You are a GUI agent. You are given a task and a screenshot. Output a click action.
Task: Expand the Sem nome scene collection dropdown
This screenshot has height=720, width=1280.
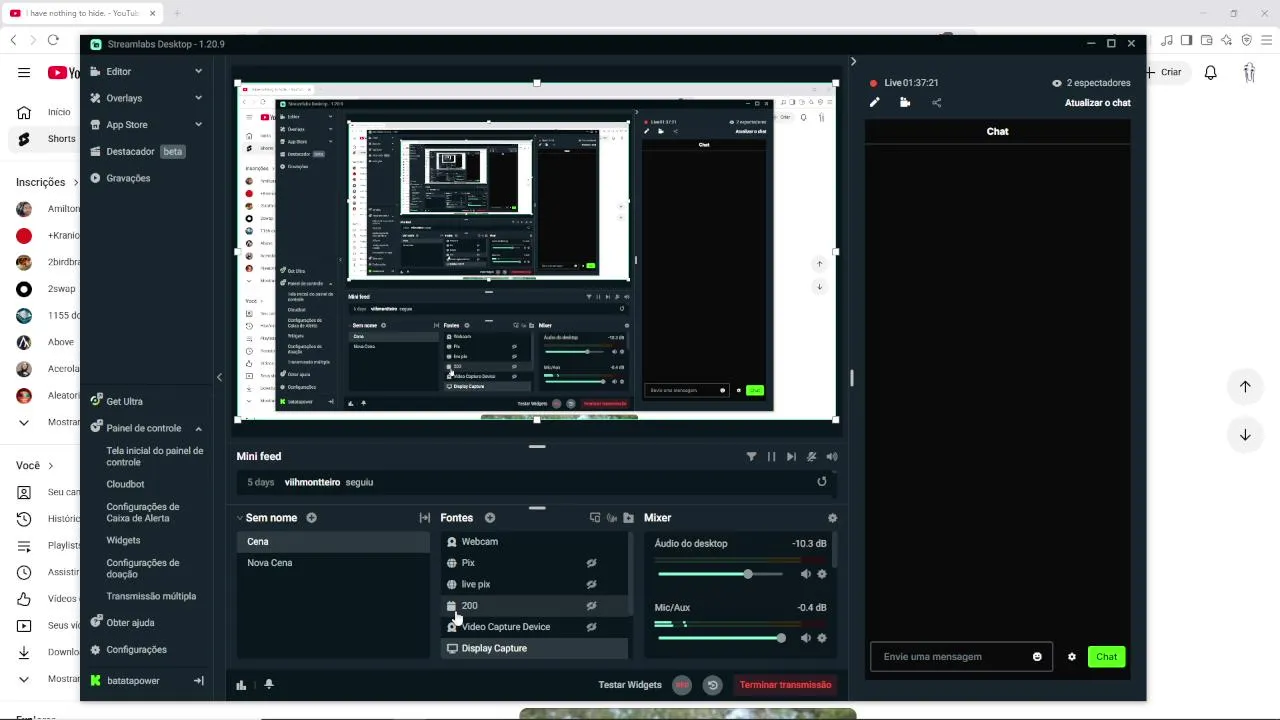(240, 518)
